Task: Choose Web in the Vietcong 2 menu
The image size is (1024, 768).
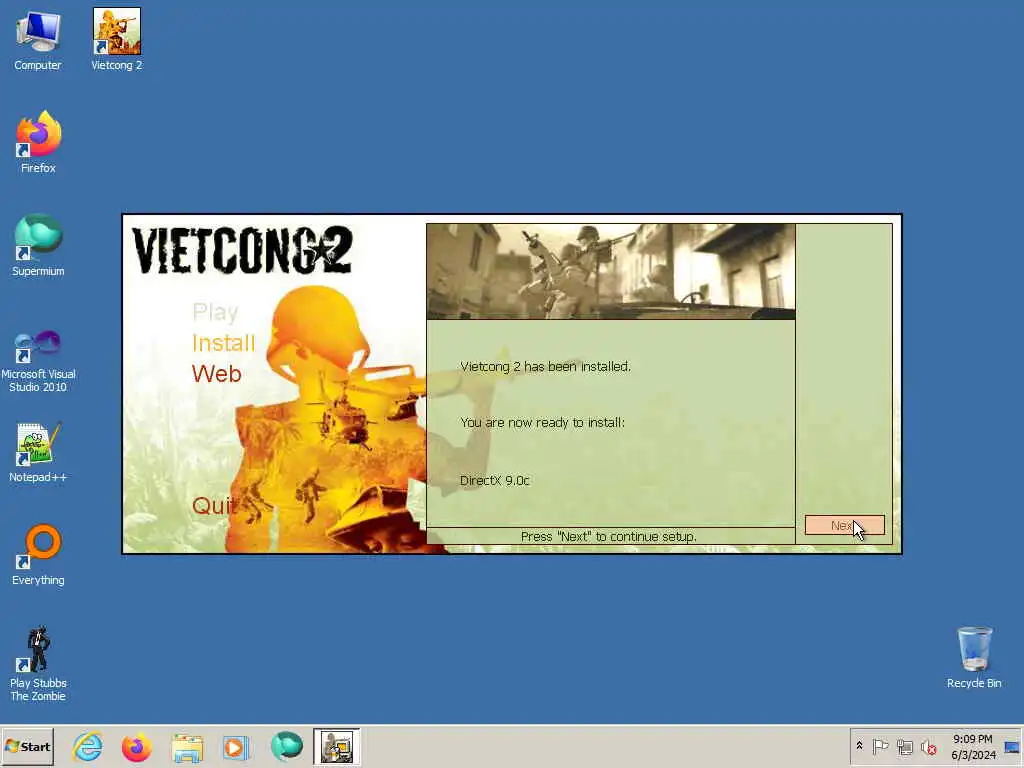Action: tap(216, 374)
